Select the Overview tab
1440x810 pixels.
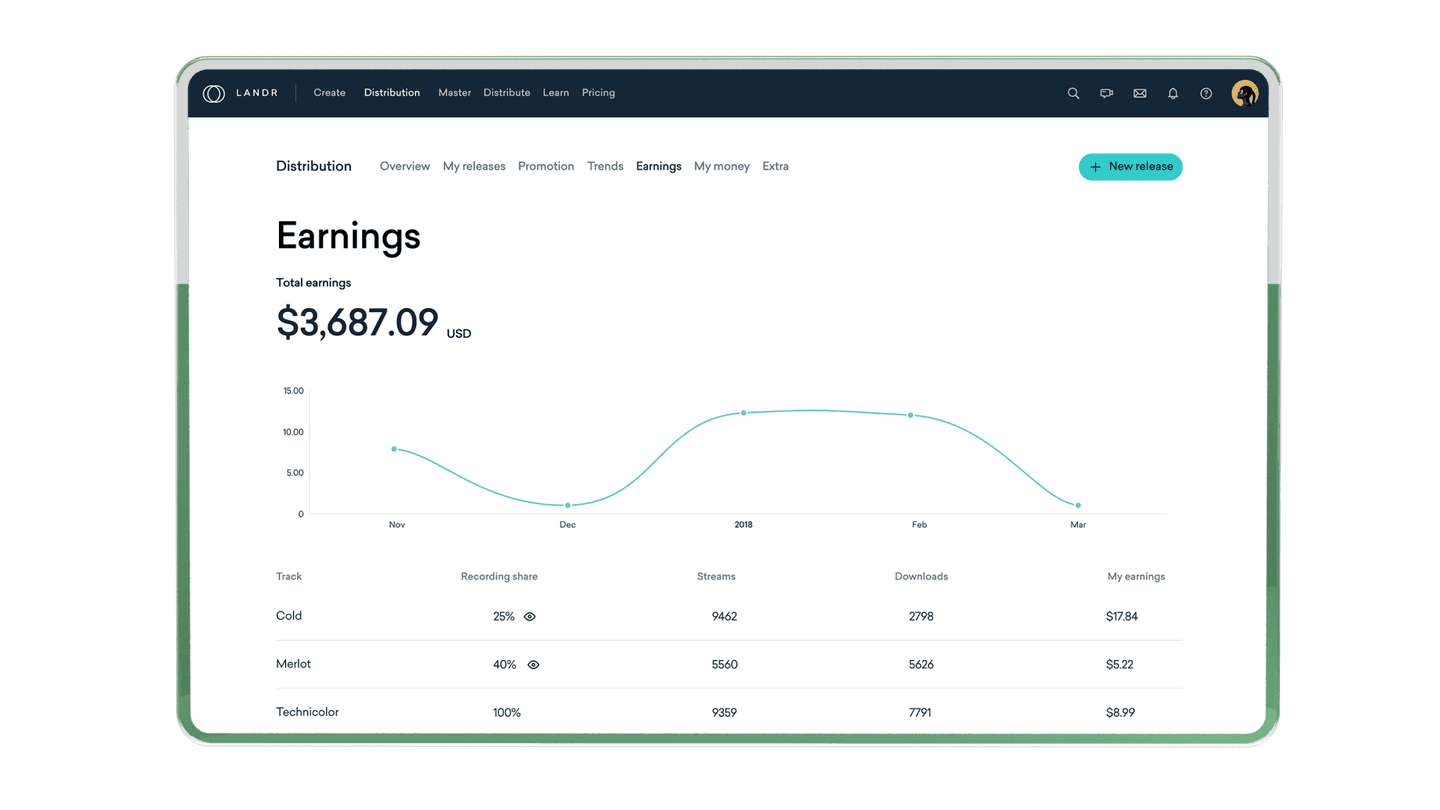point(404,167)
